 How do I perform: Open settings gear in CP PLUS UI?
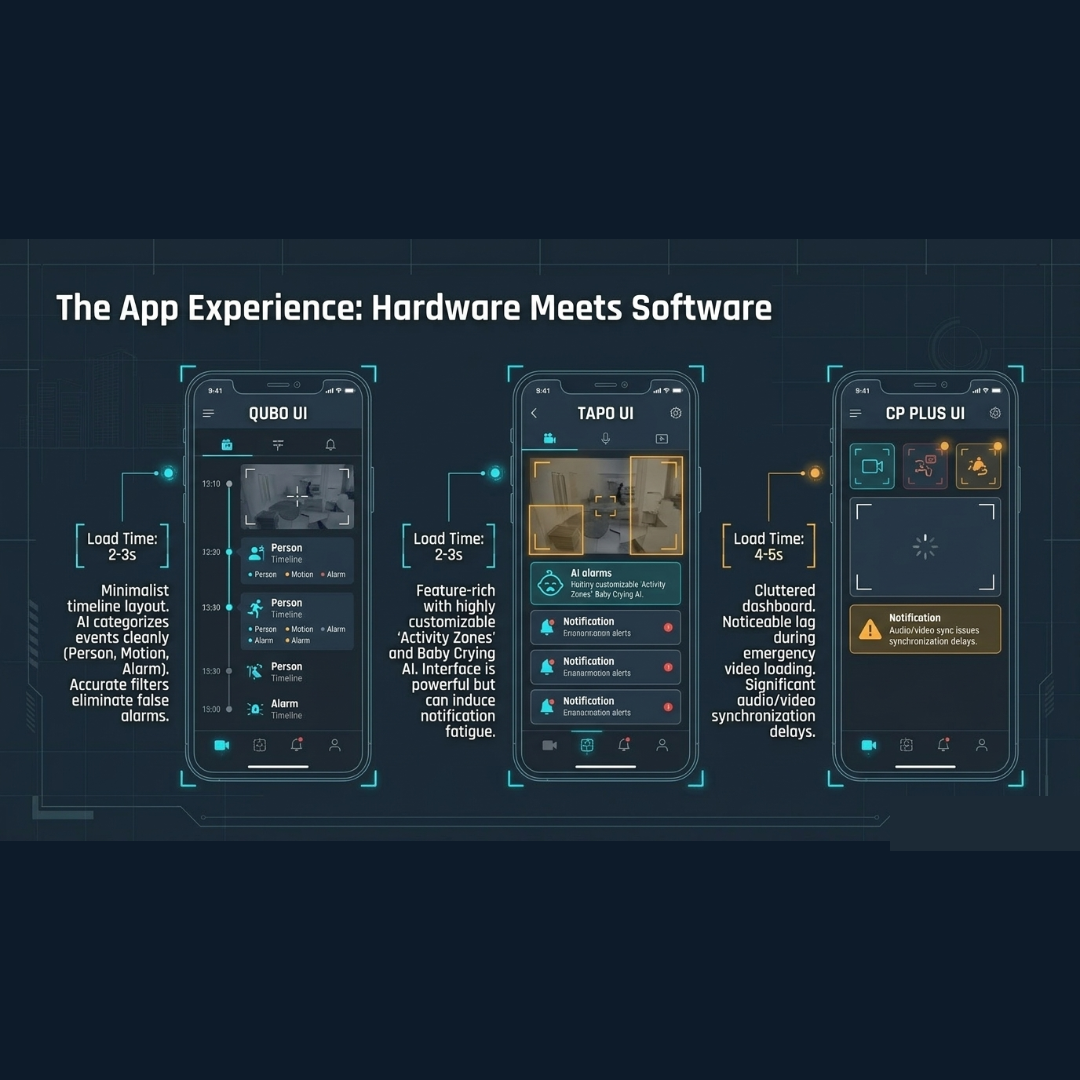point(995,413)
